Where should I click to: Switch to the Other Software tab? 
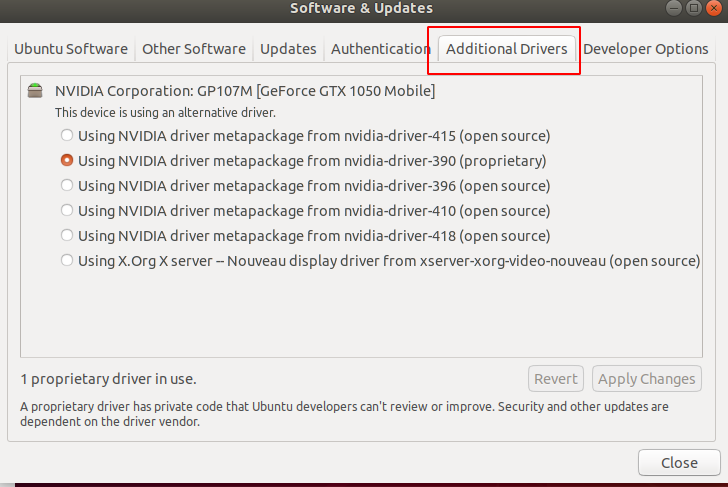coord(194,48)
